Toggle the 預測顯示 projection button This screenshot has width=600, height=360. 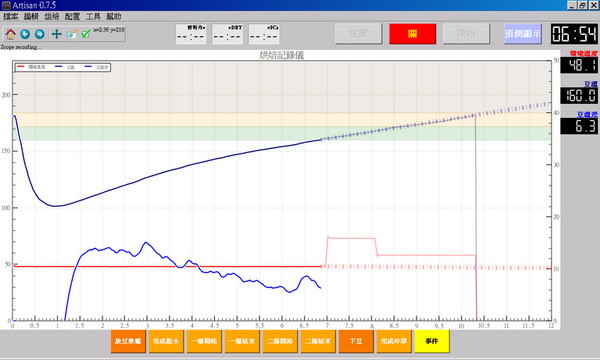click(523, 34)
